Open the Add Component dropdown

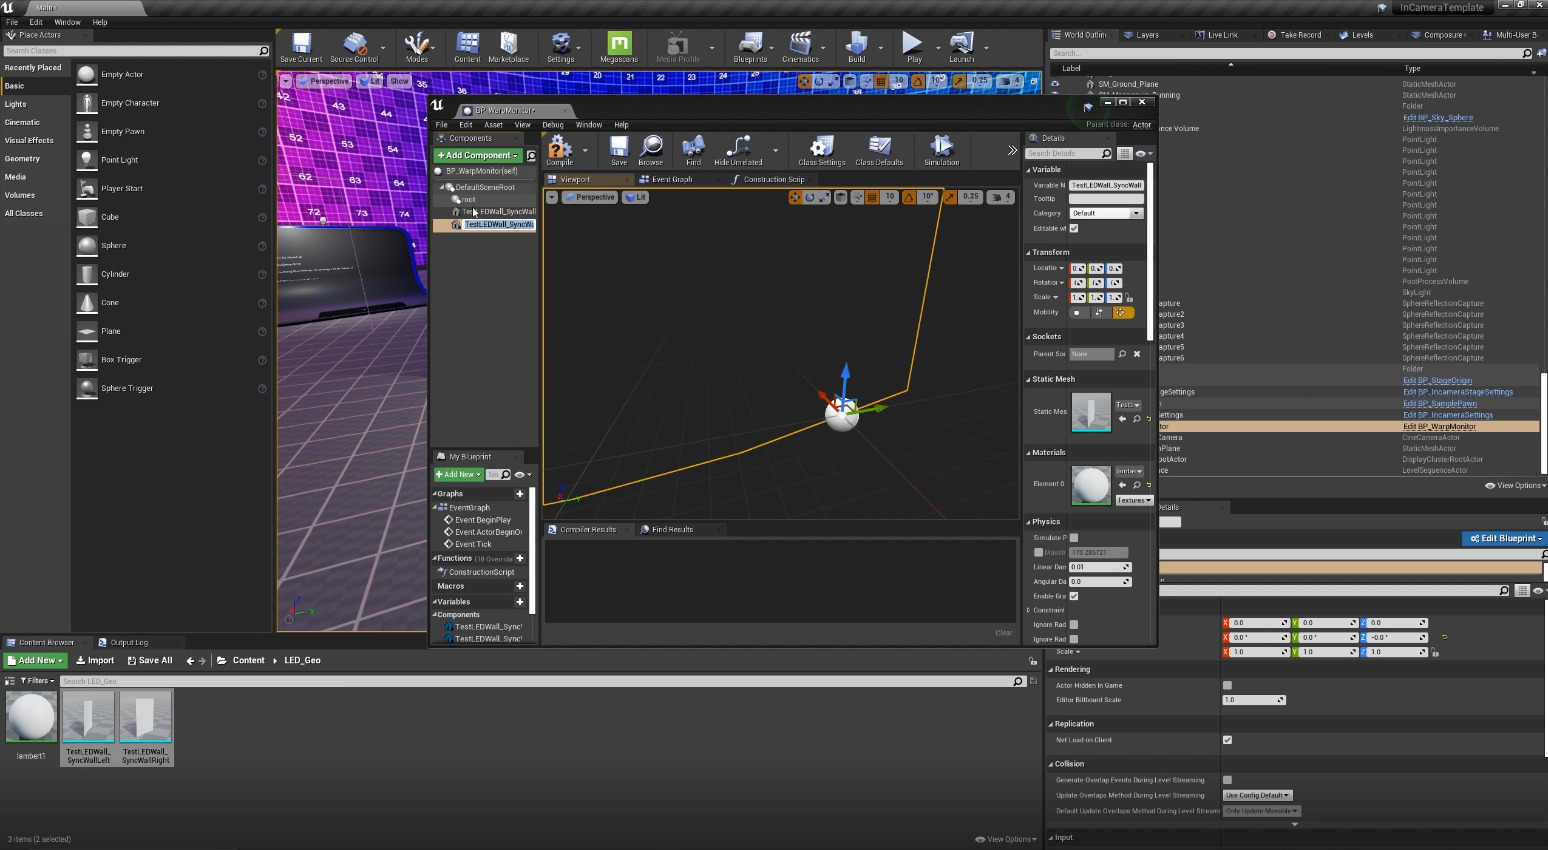click(479, 156)
